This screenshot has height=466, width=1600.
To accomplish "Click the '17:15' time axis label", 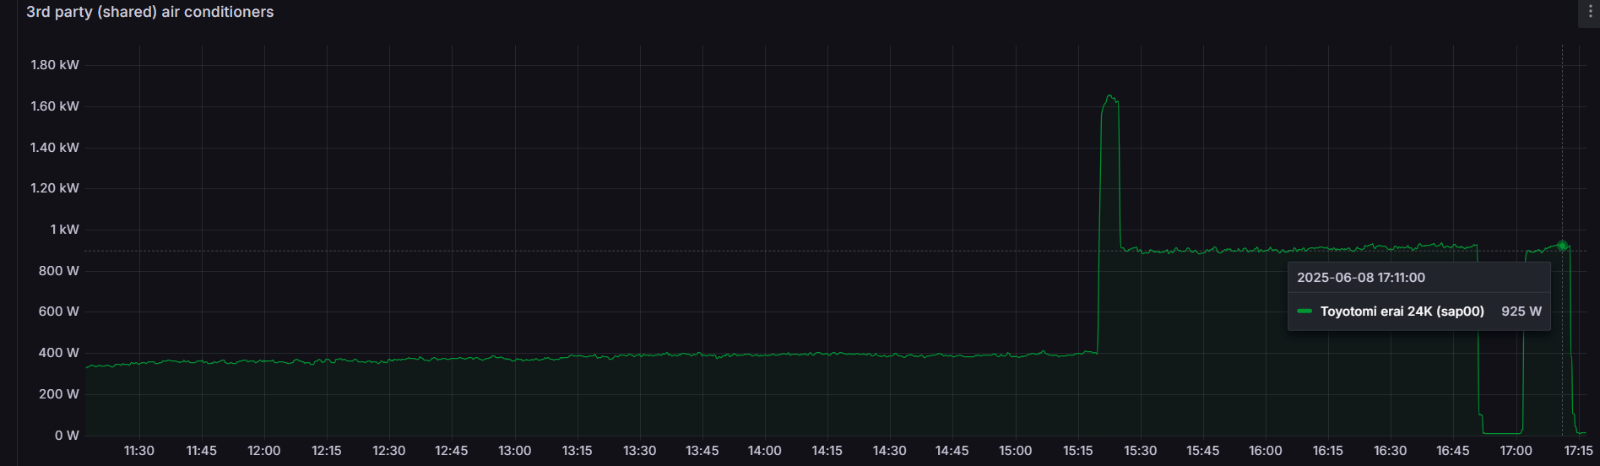I will pos(1578,451).
